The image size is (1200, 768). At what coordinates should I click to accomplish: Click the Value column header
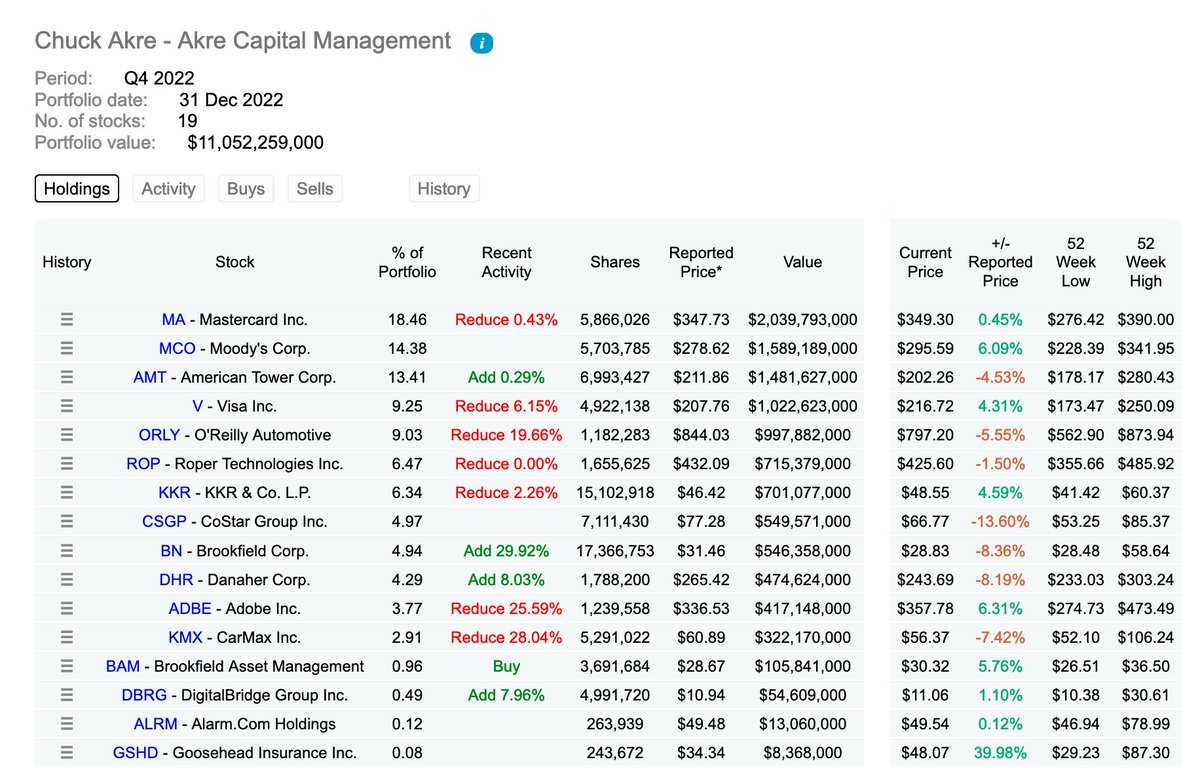pos(802,262)
